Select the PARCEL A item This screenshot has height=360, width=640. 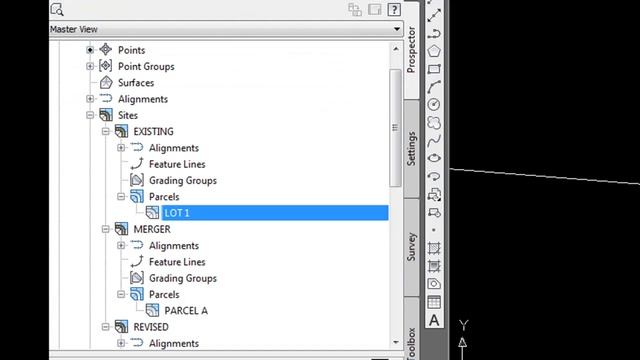tap(186, 311)
